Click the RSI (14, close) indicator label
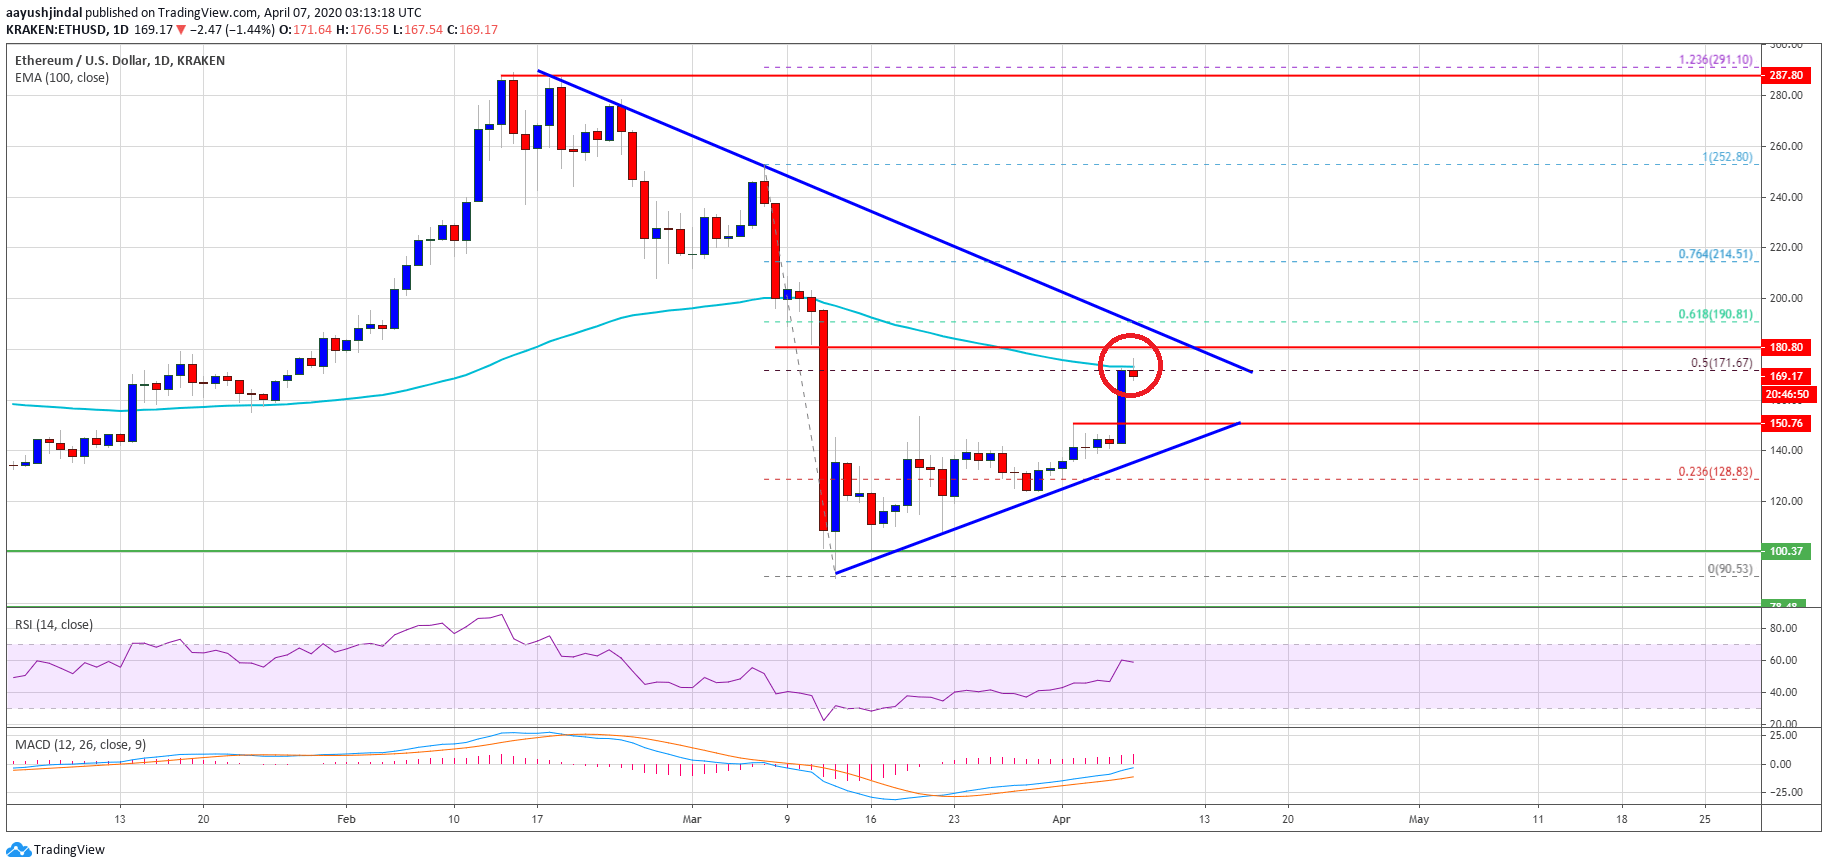This screenshot has width=1828, height=868. pyautogui.click(x=54, y=625)
